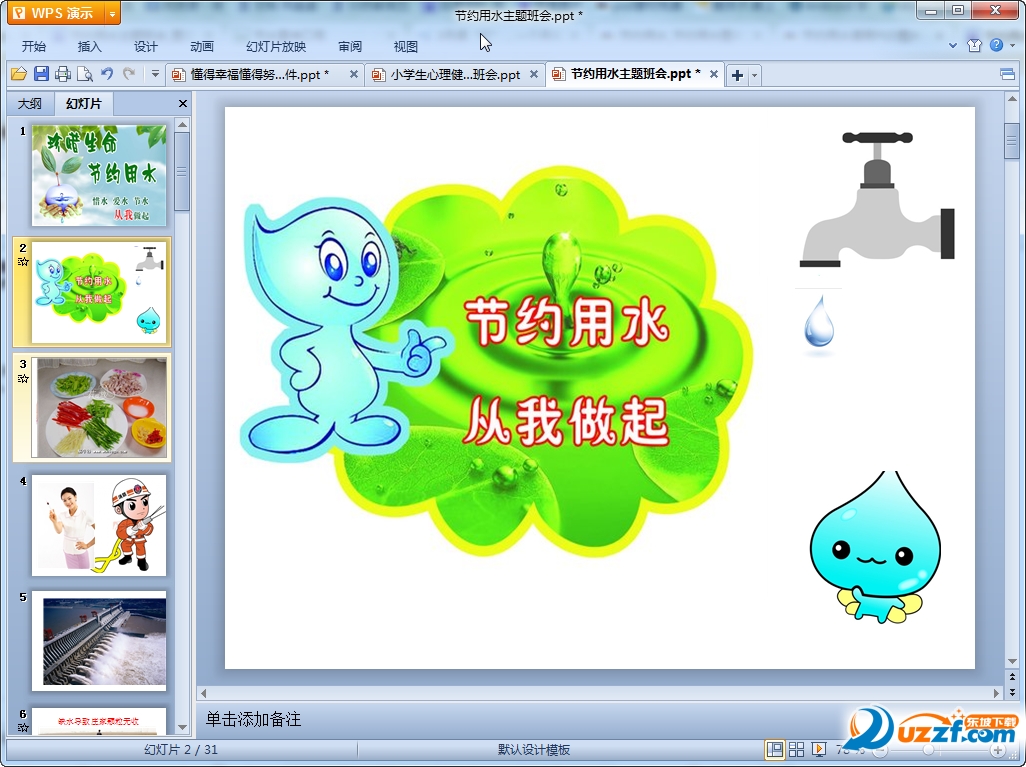Open the quick access toolbar customize dropdown
The height and width of the screenshot is (767, 1026).
click(x=155, y=74)
